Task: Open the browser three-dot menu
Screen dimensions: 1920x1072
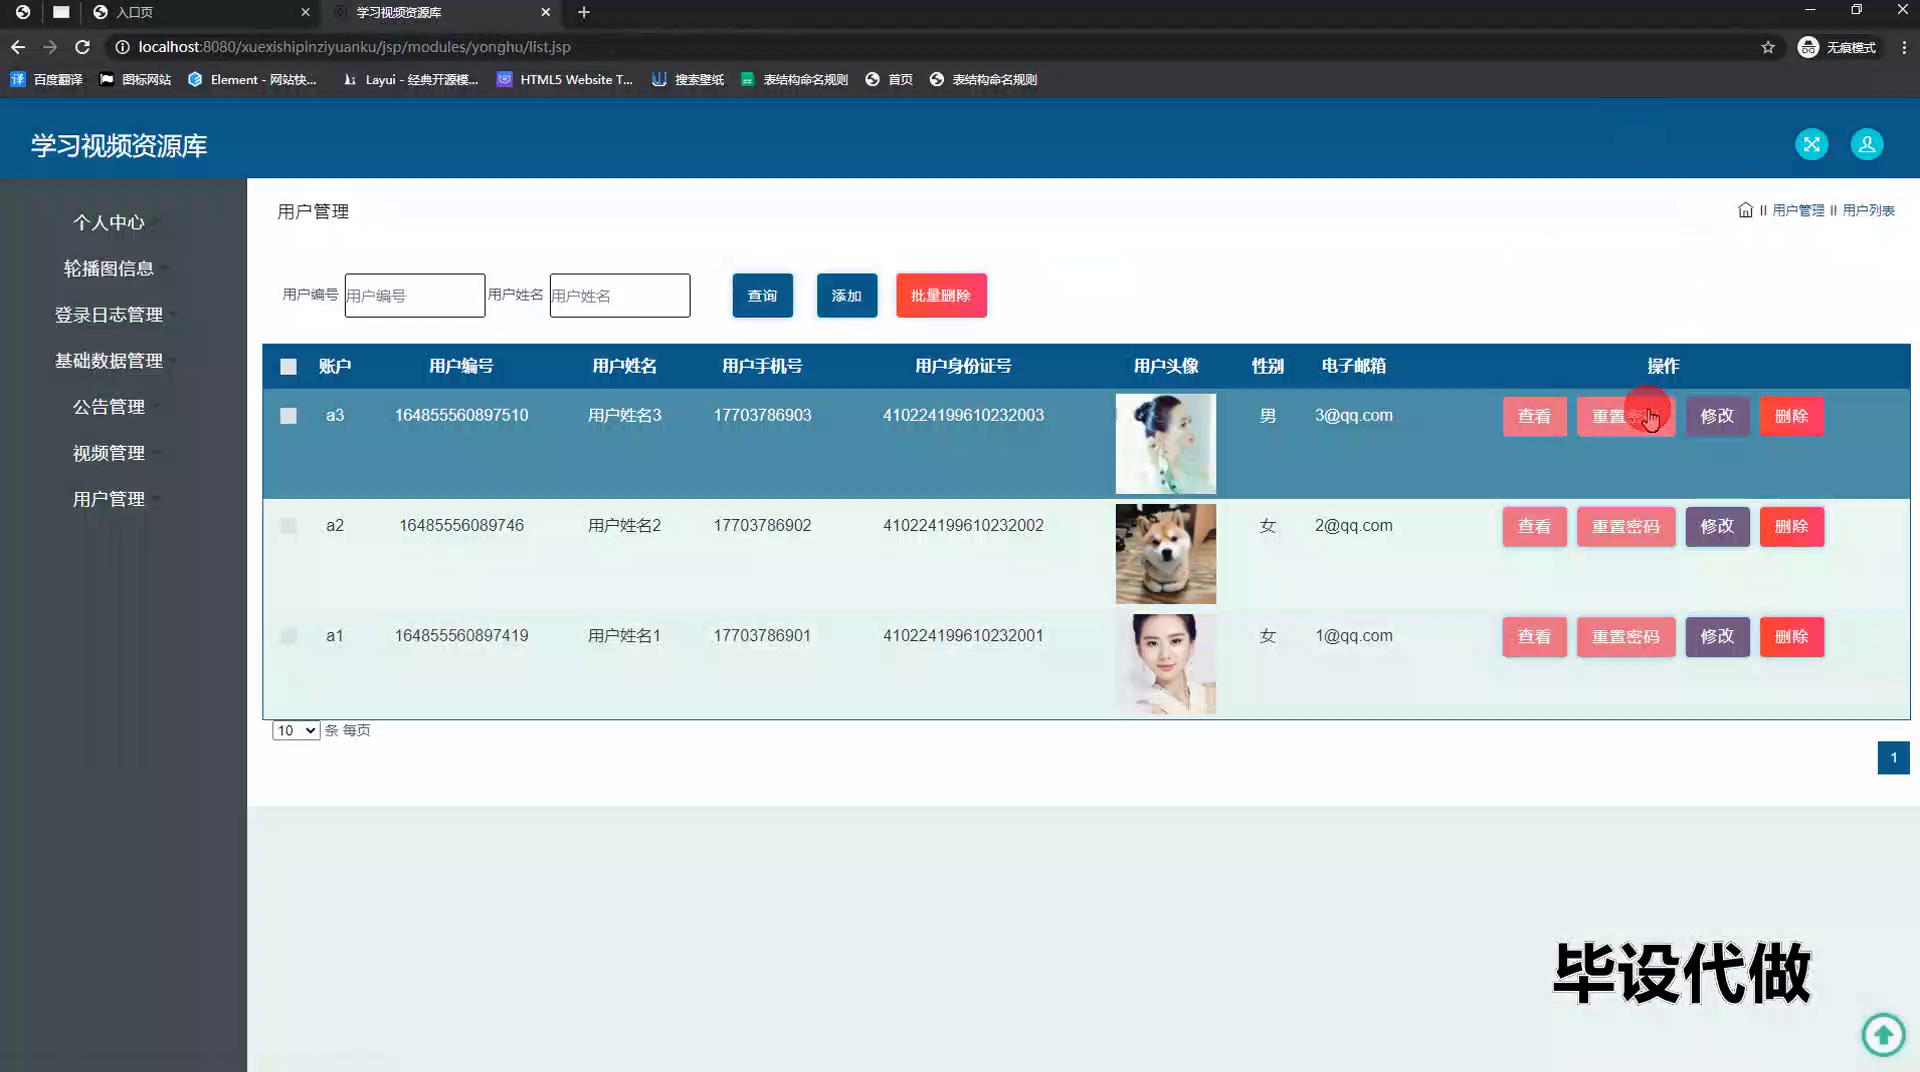Action: (1904, 47)
